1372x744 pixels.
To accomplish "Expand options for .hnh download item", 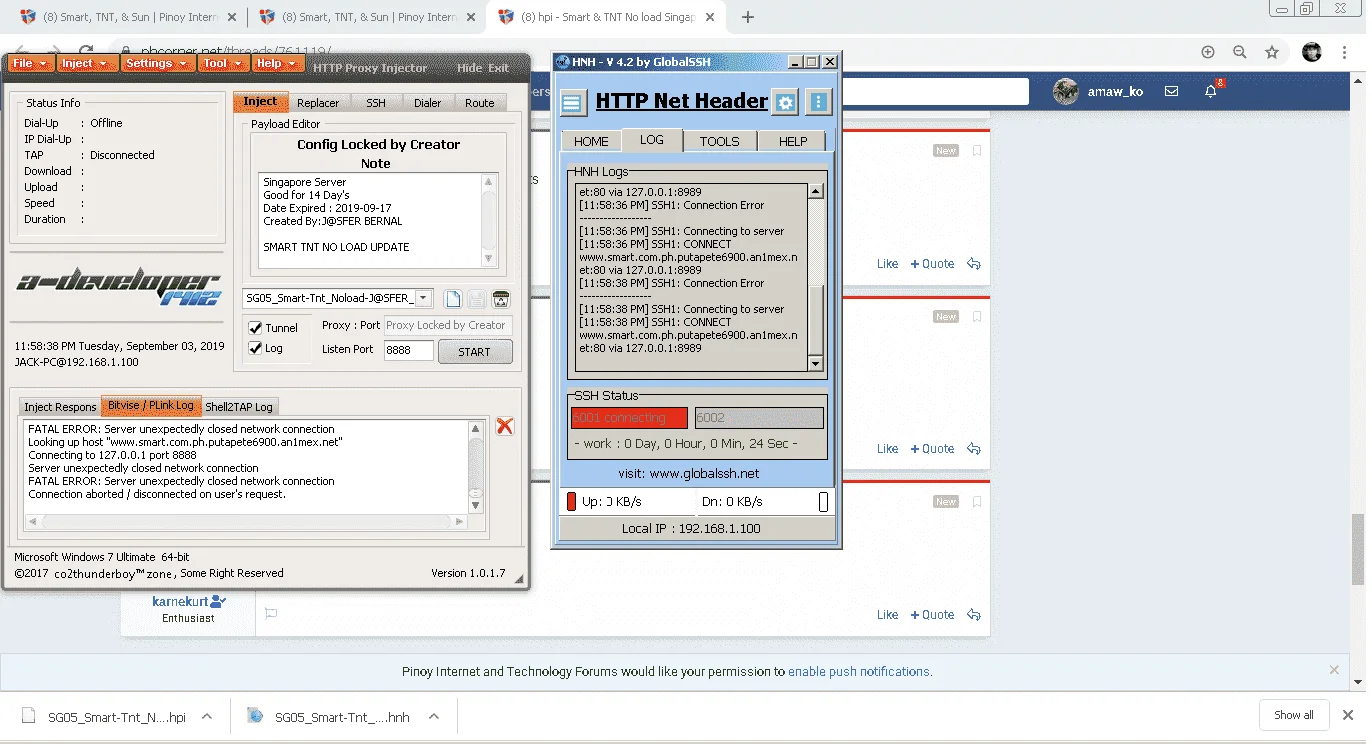I will pyautogui.click(x=434, y=716).
